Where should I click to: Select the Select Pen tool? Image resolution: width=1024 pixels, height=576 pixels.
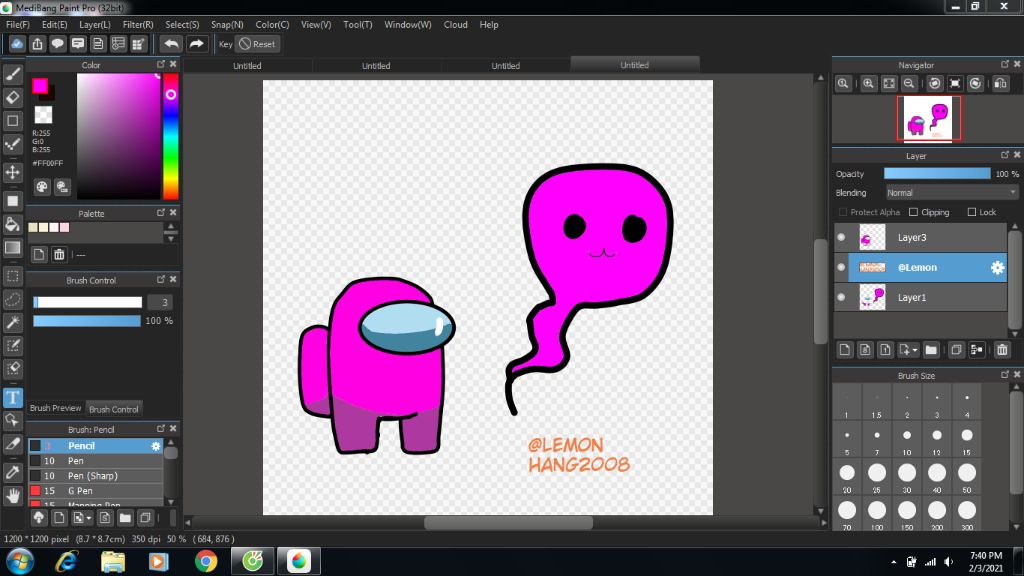coord(12,345)
